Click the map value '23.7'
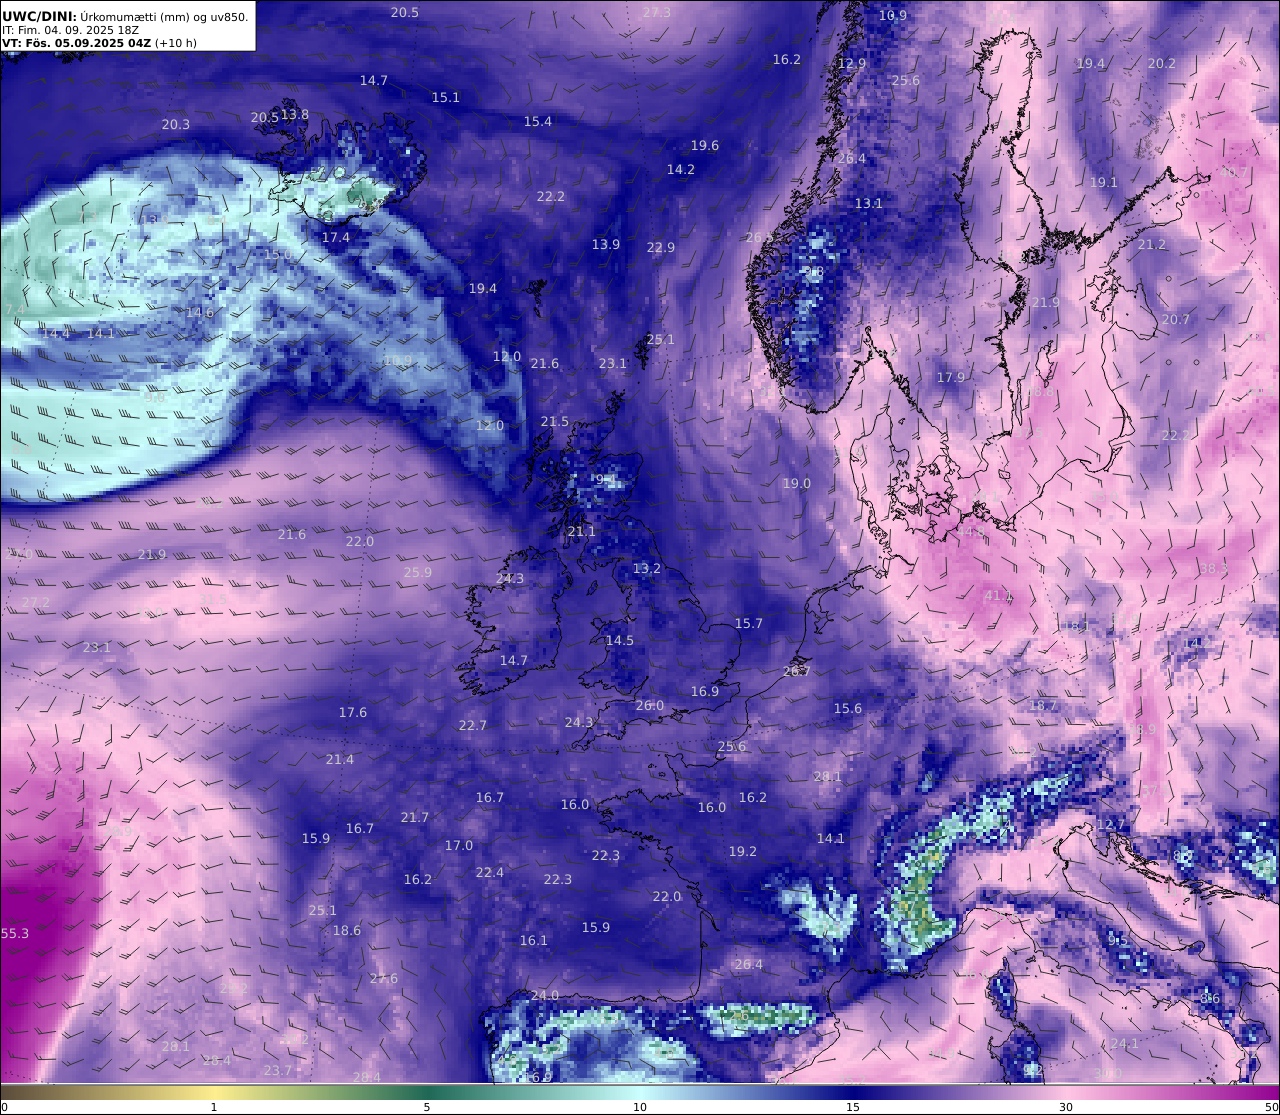 pos(278,1071)
